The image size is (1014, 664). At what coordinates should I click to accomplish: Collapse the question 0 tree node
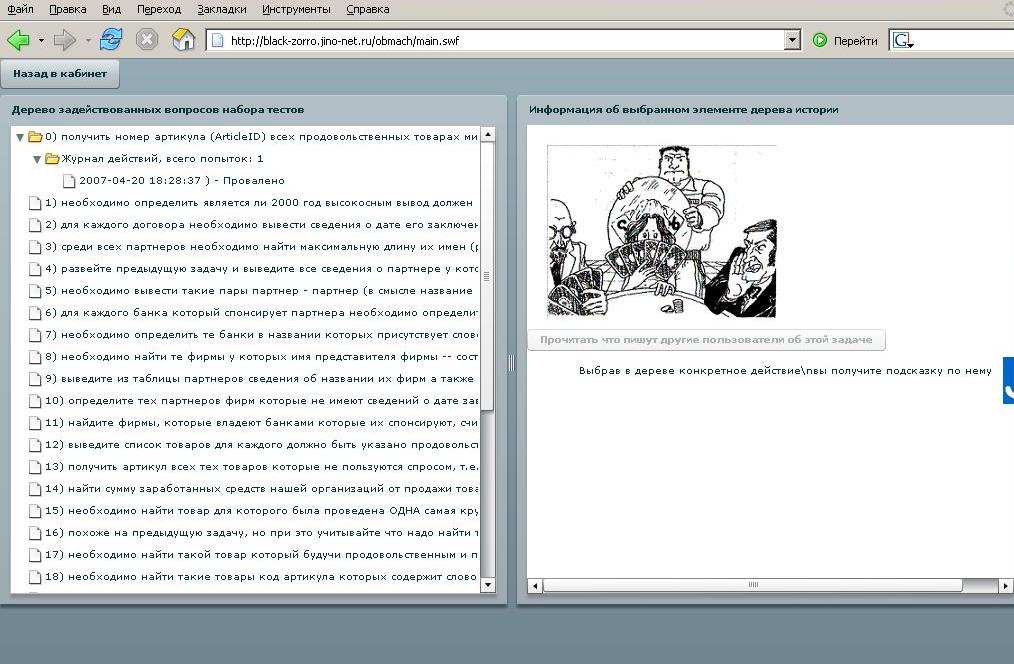[20, 137]
